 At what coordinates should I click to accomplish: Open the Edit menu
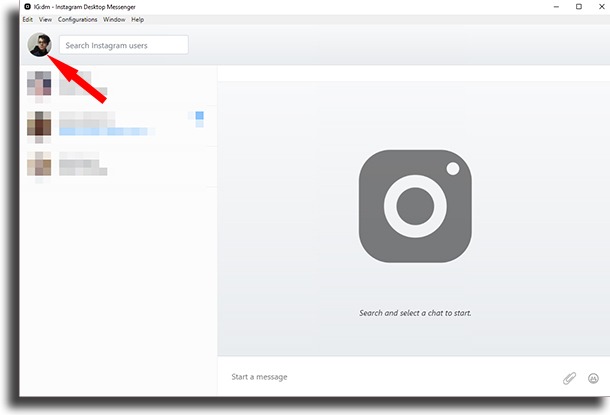[x=28, y=19]
